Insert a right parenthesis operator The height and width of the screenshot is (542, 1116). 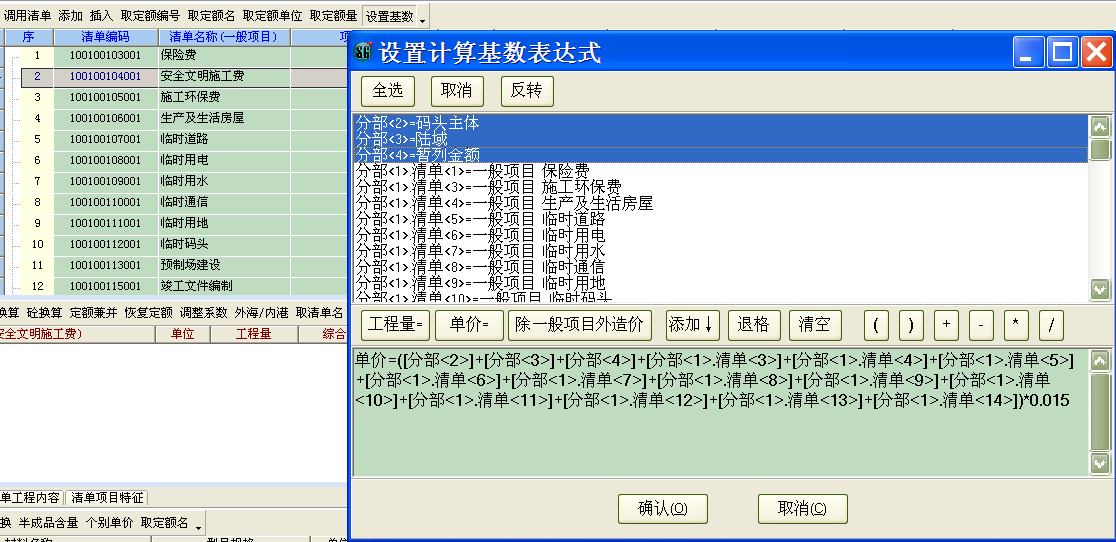pyautogui.click(x=910, y=325)
